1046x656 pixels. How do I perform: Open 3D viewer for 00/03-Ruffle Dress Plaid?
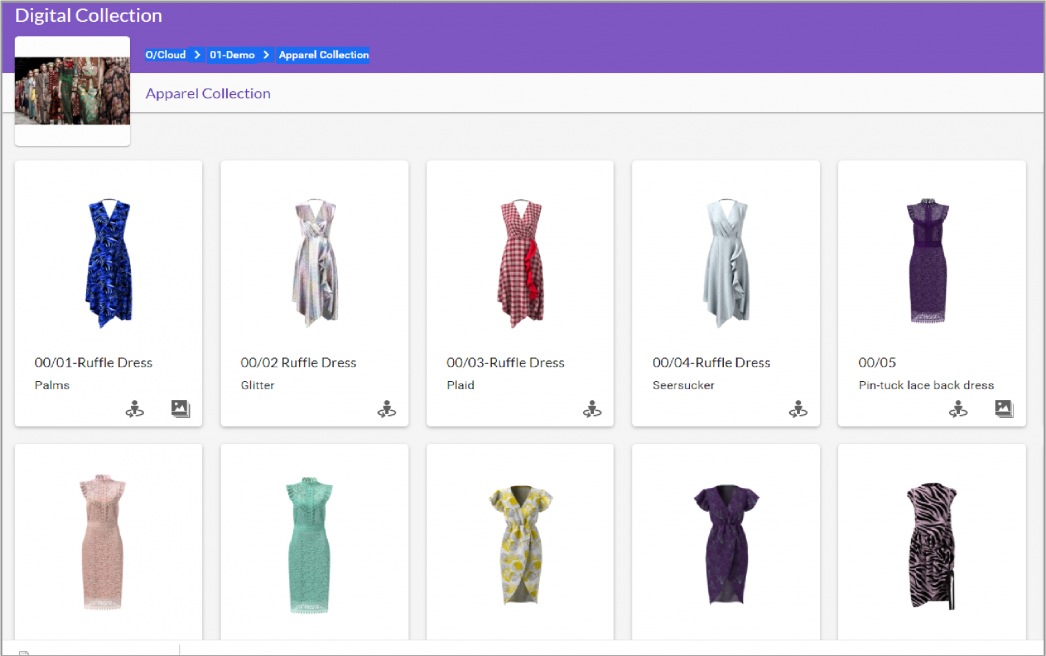[x=592, y=408]
